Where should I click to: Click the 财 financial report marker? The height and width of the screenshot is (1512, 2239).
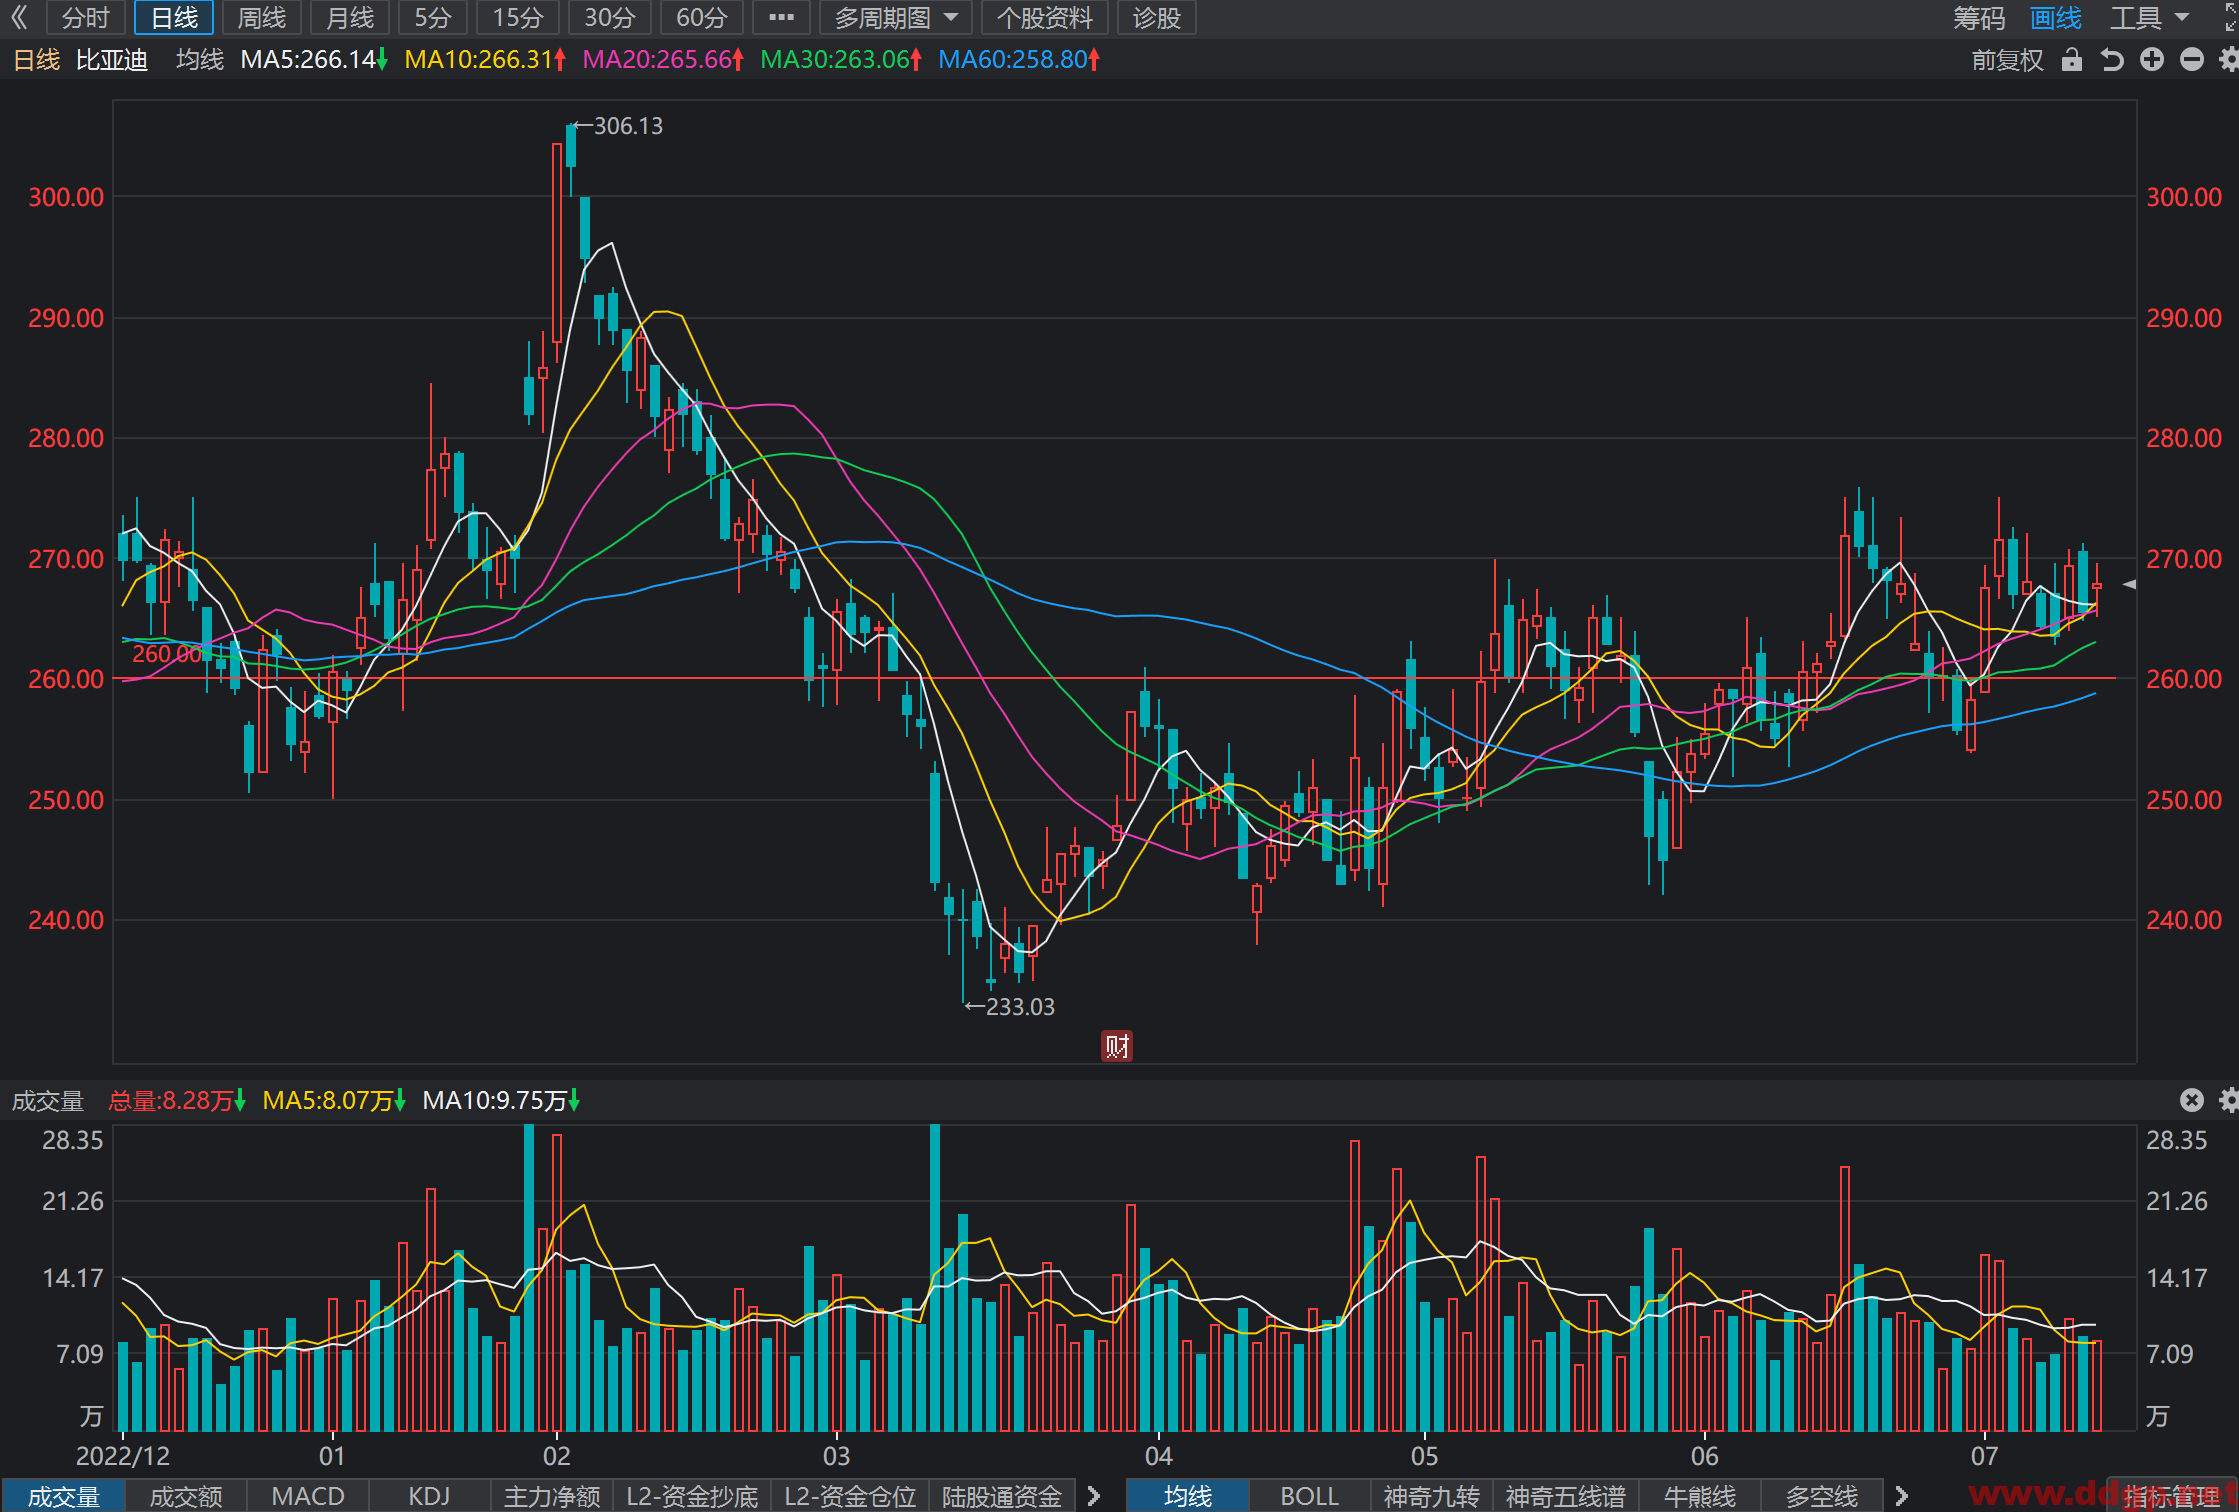click(1117, 1046)
